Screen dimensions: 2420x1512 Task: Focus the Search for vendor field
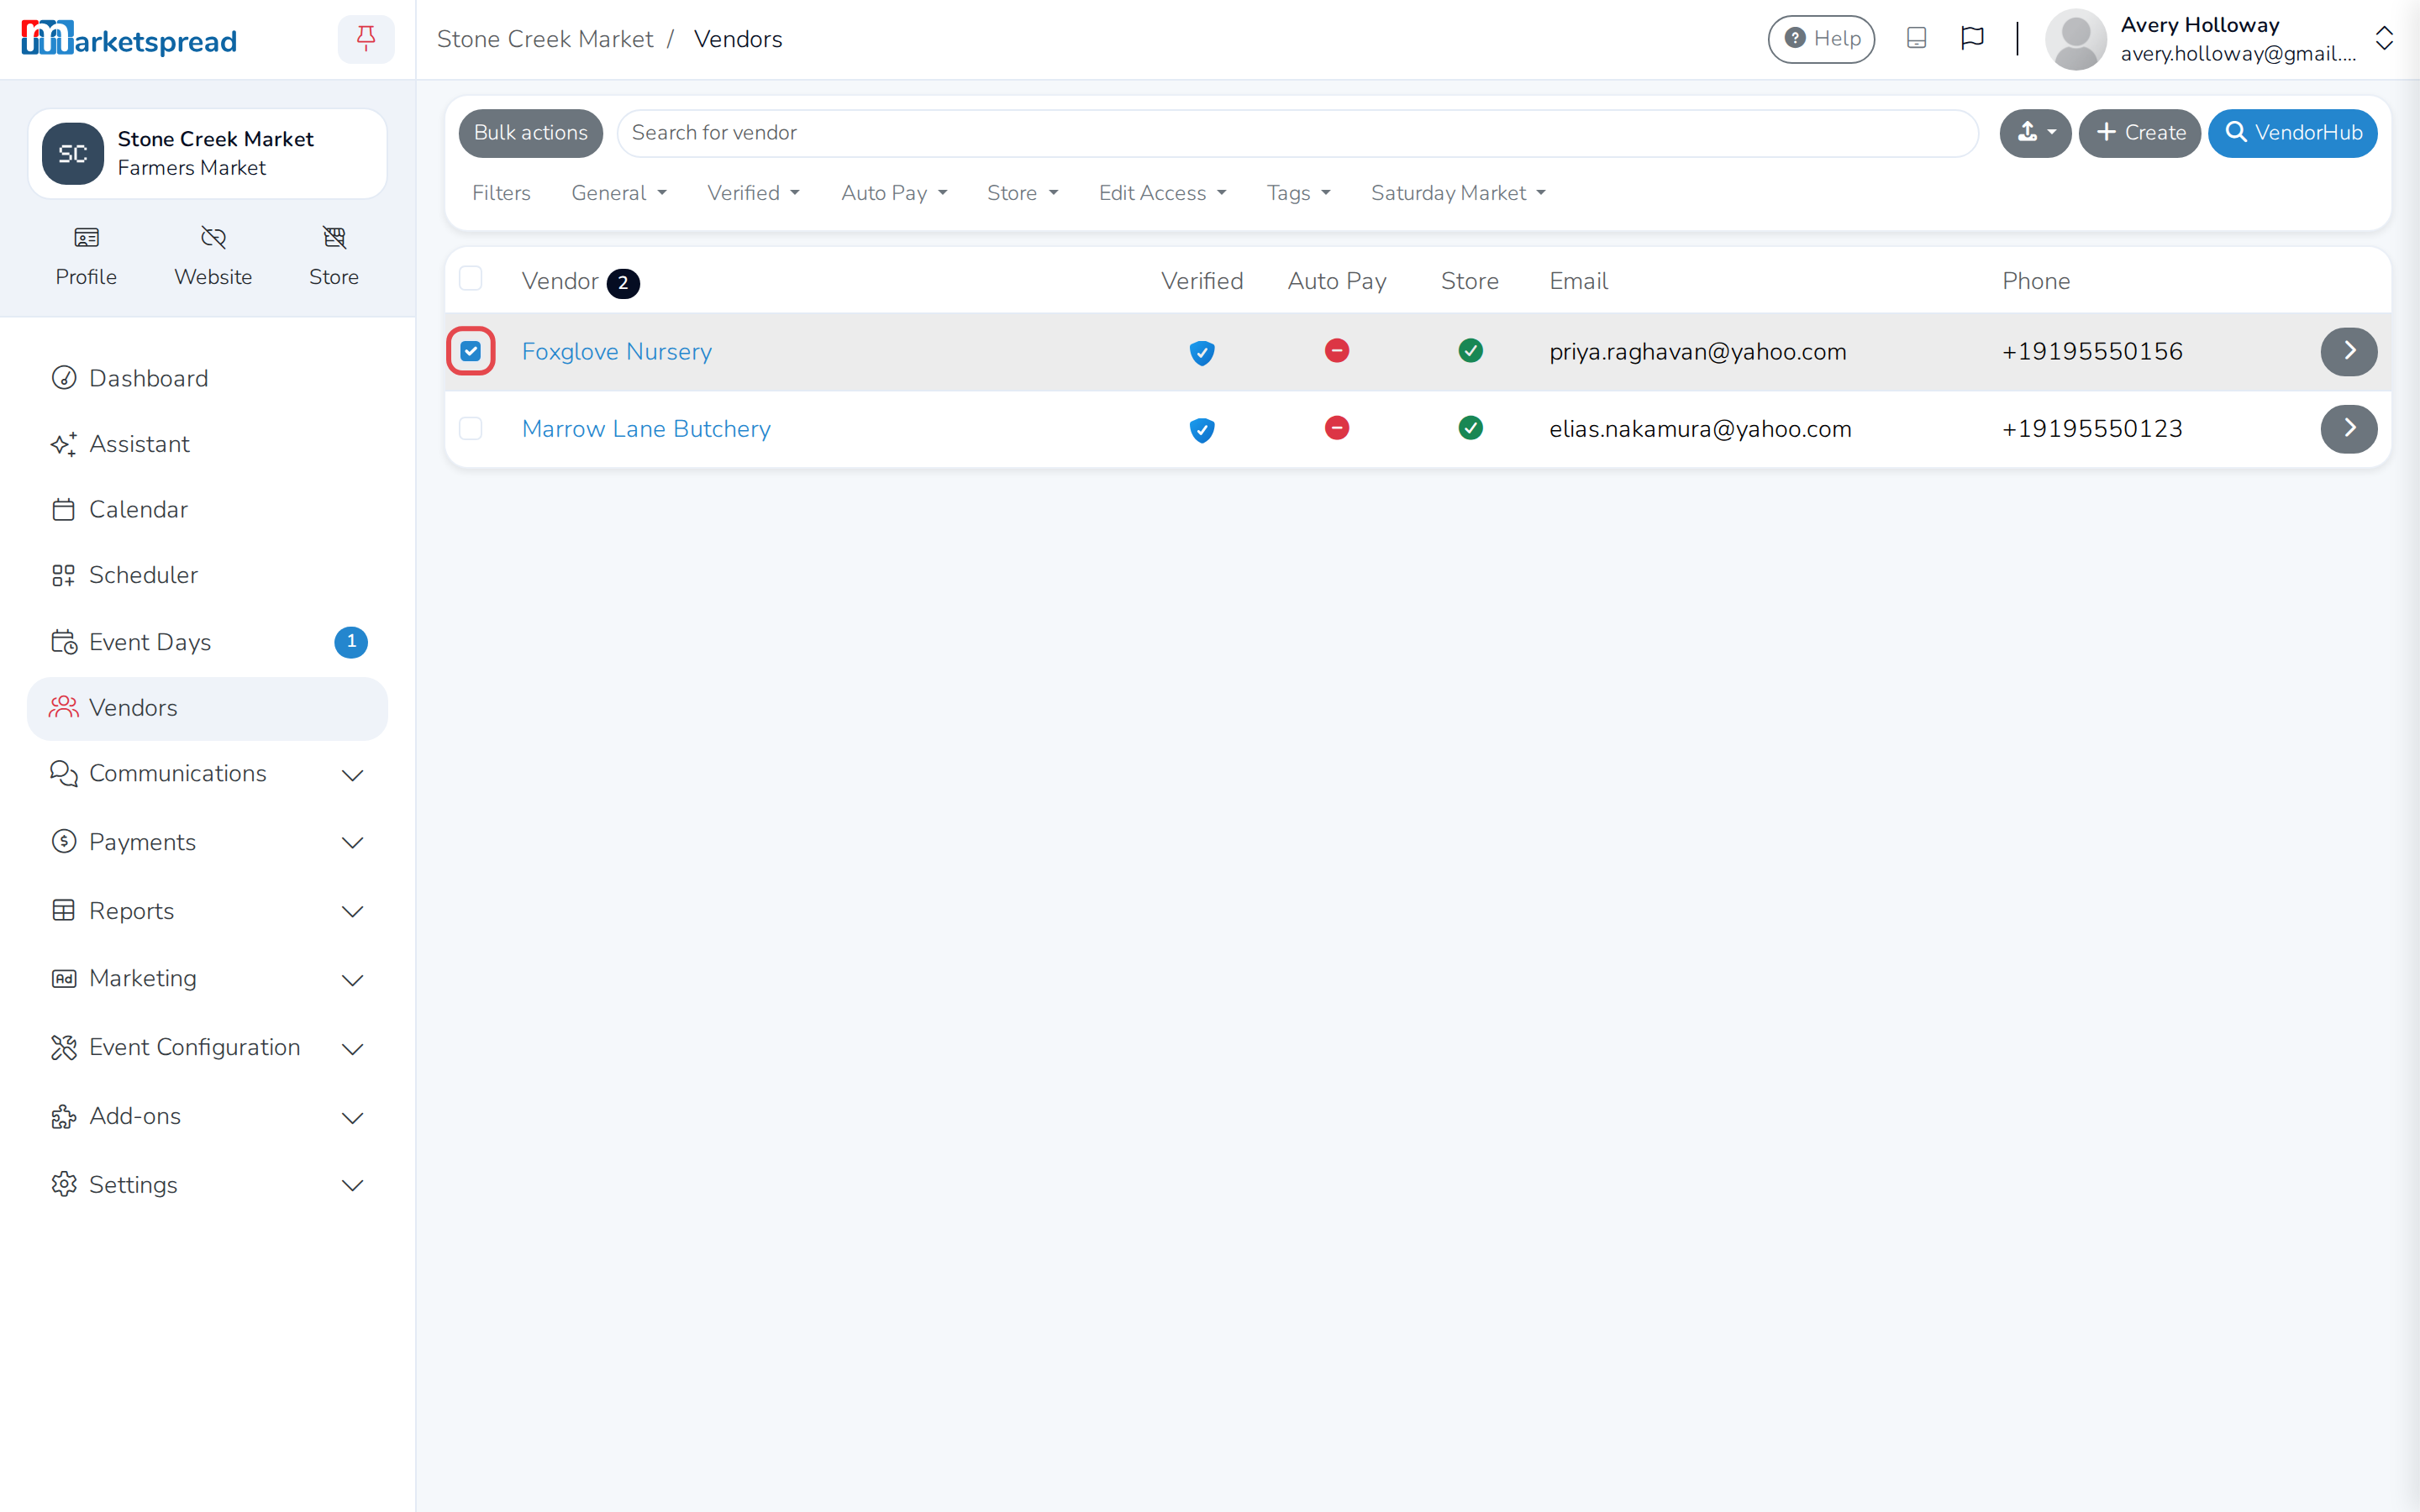point(1297,133)
